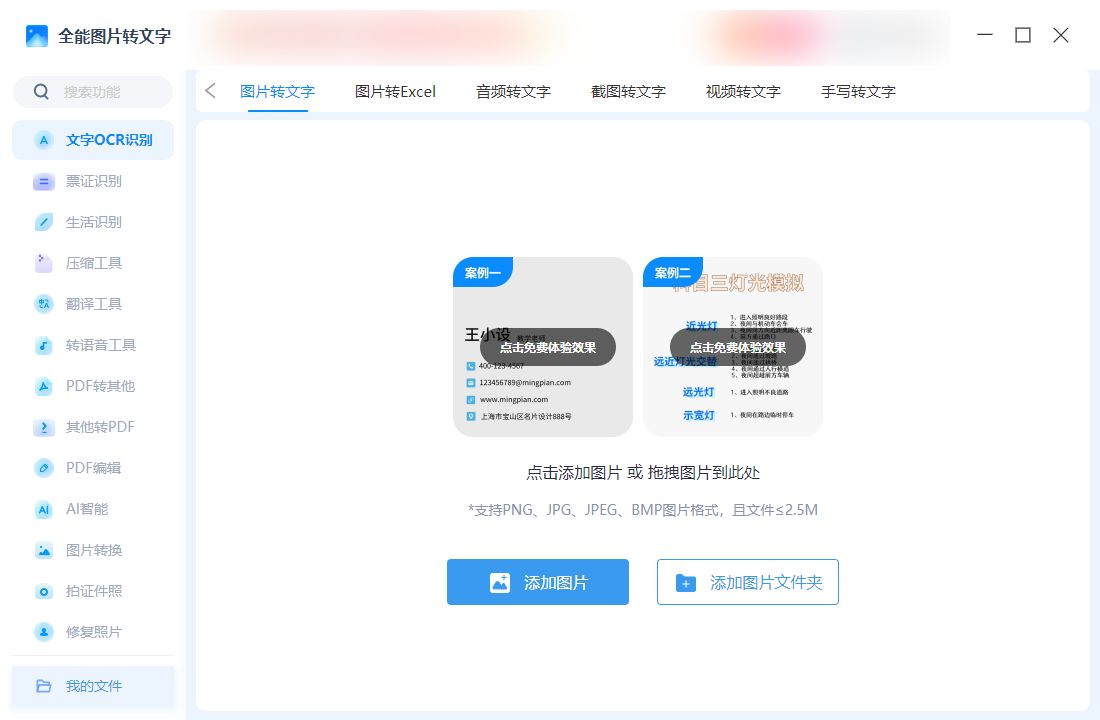Screen dimensions: 1100x720
Task: Click the 修复照片 portrait icon
Action: click(43, 632)
